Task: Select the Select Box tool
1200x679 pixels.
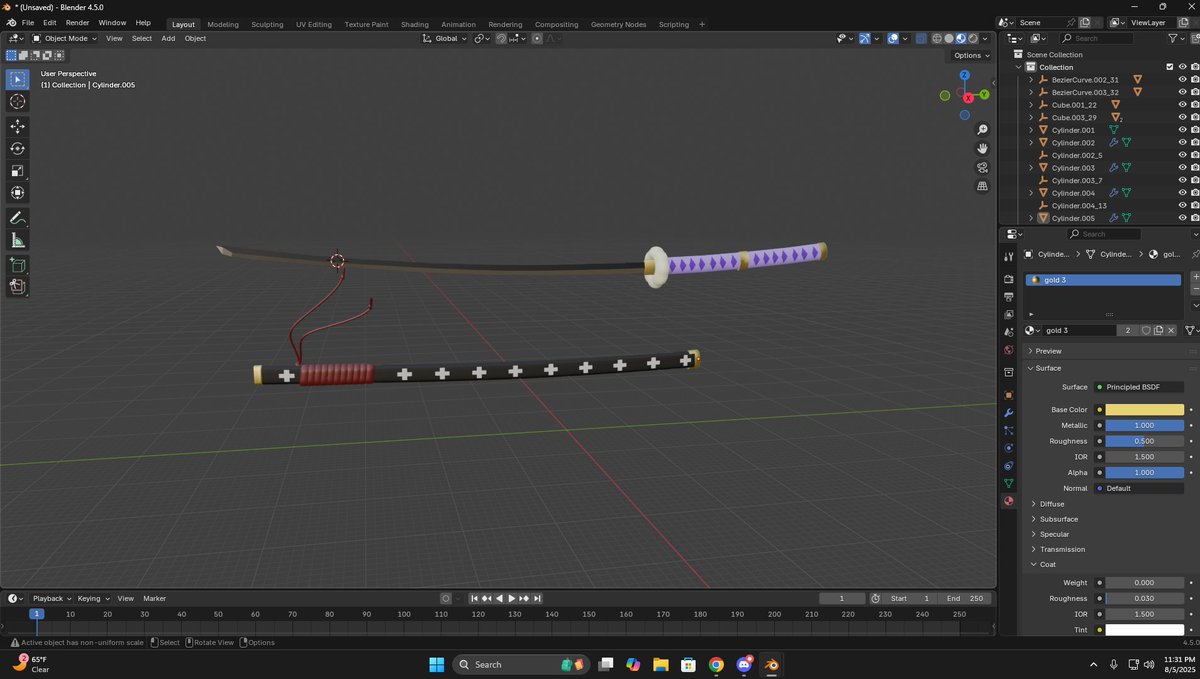Action: [18, 79]
